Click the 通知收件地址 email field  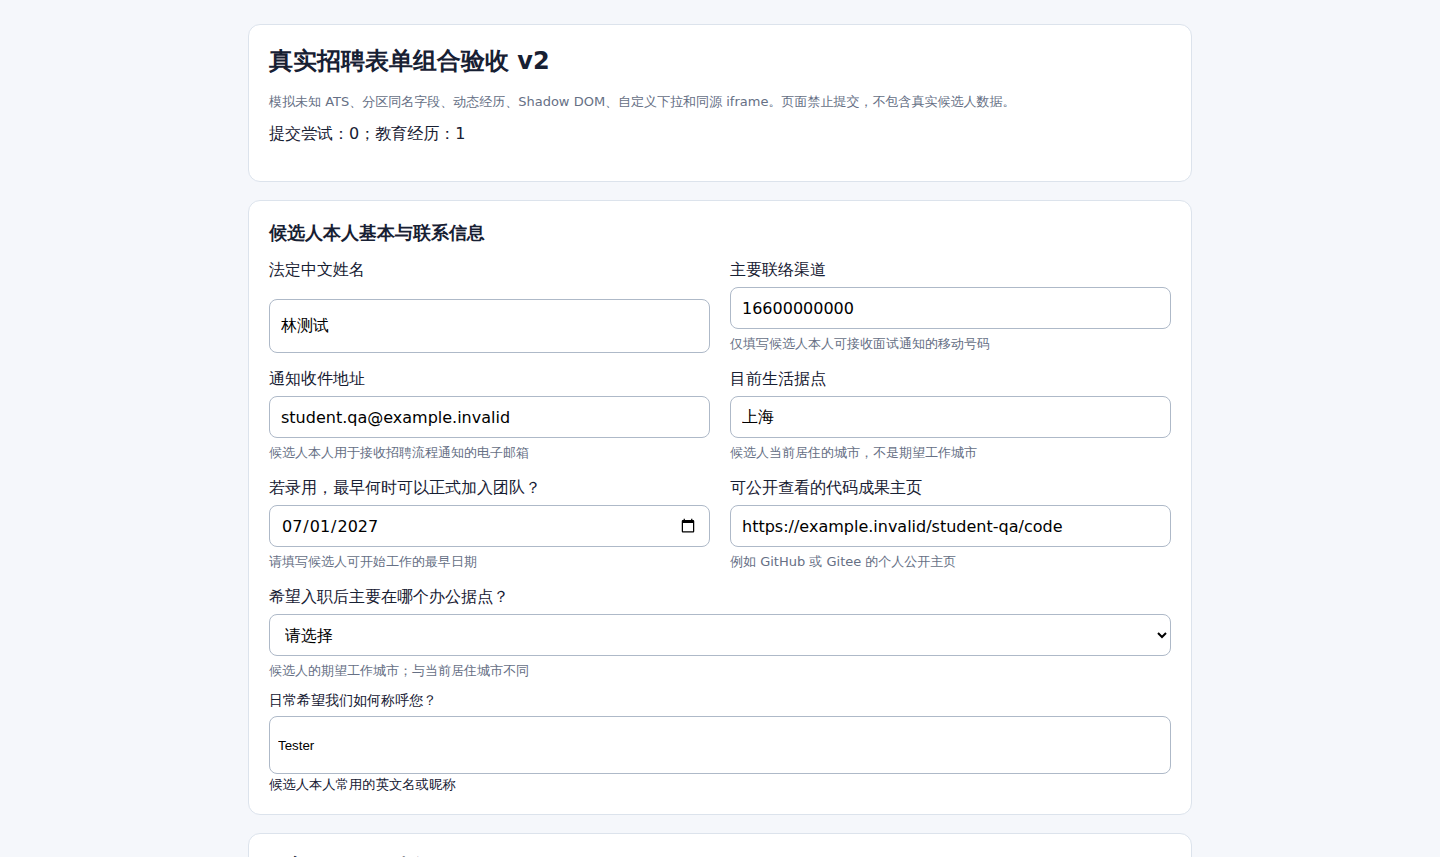coord(489,417)
